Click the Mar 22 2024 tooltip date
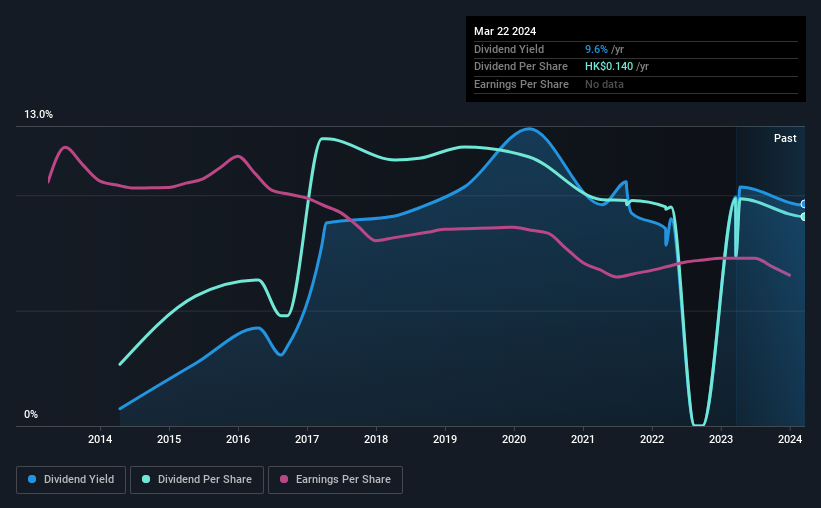 point(505,31)
